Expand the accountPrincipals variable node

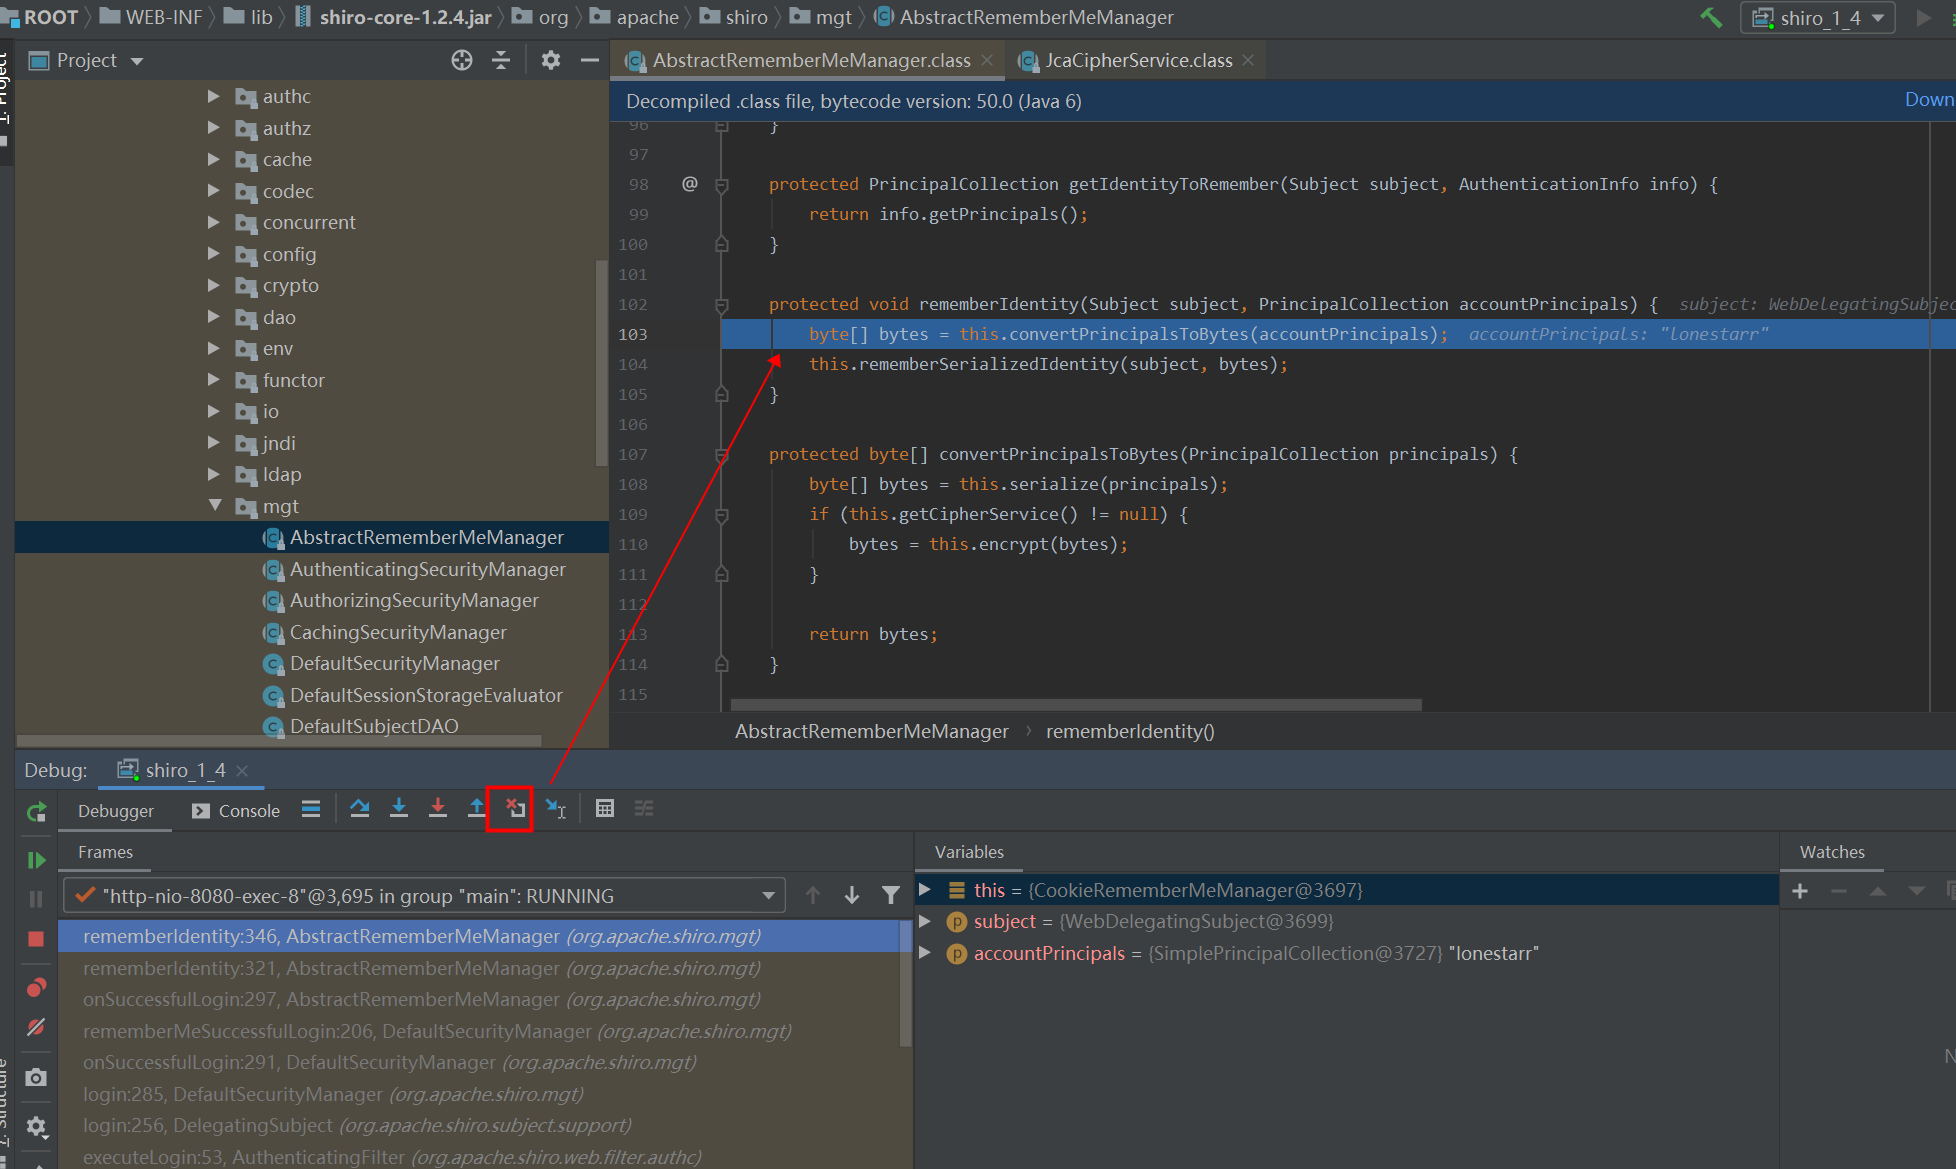click(925, 952)
